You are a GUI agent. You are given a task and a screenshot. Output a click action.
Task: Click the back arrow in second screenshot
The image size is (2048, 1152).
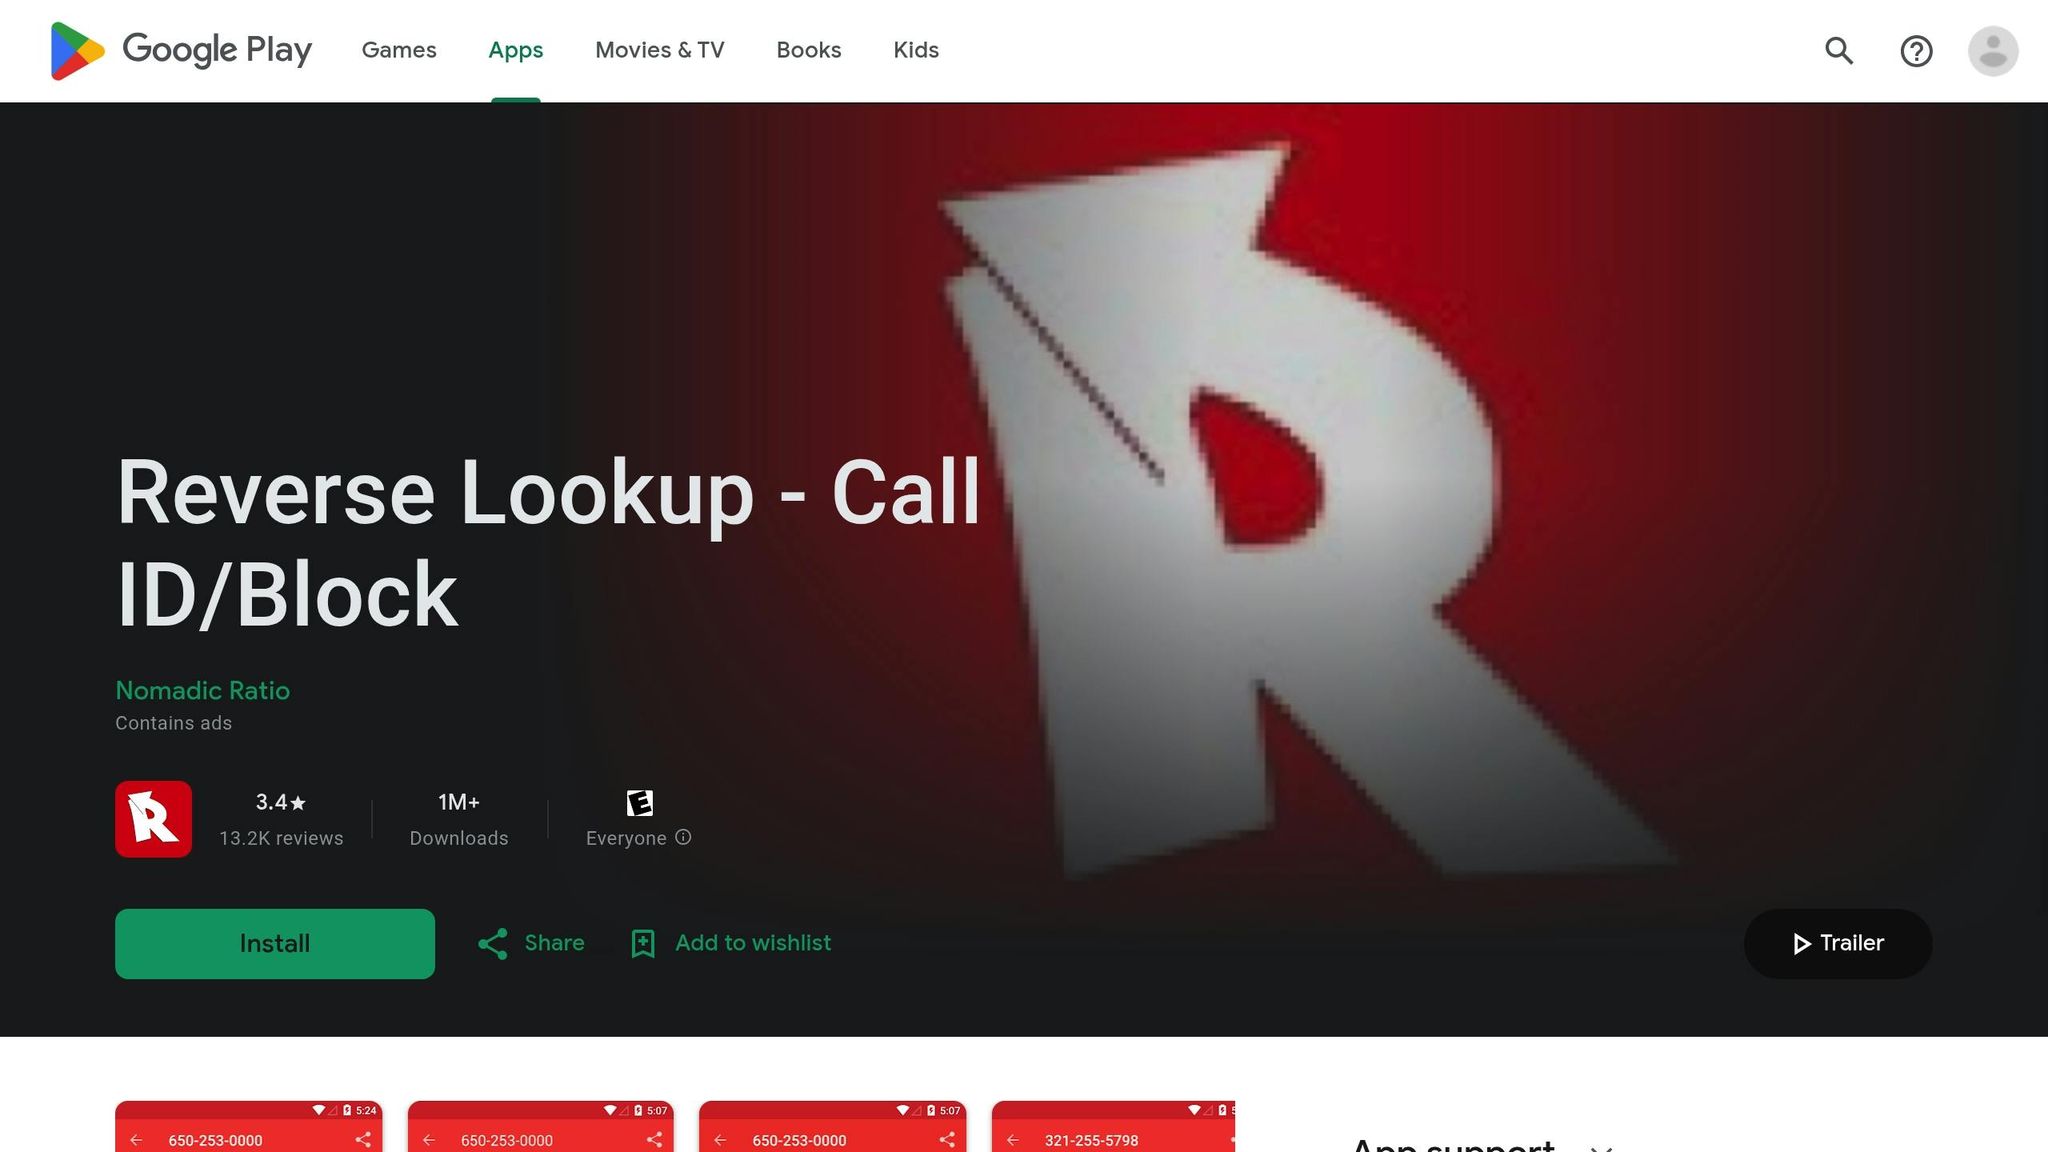(x=429, y=1140)
